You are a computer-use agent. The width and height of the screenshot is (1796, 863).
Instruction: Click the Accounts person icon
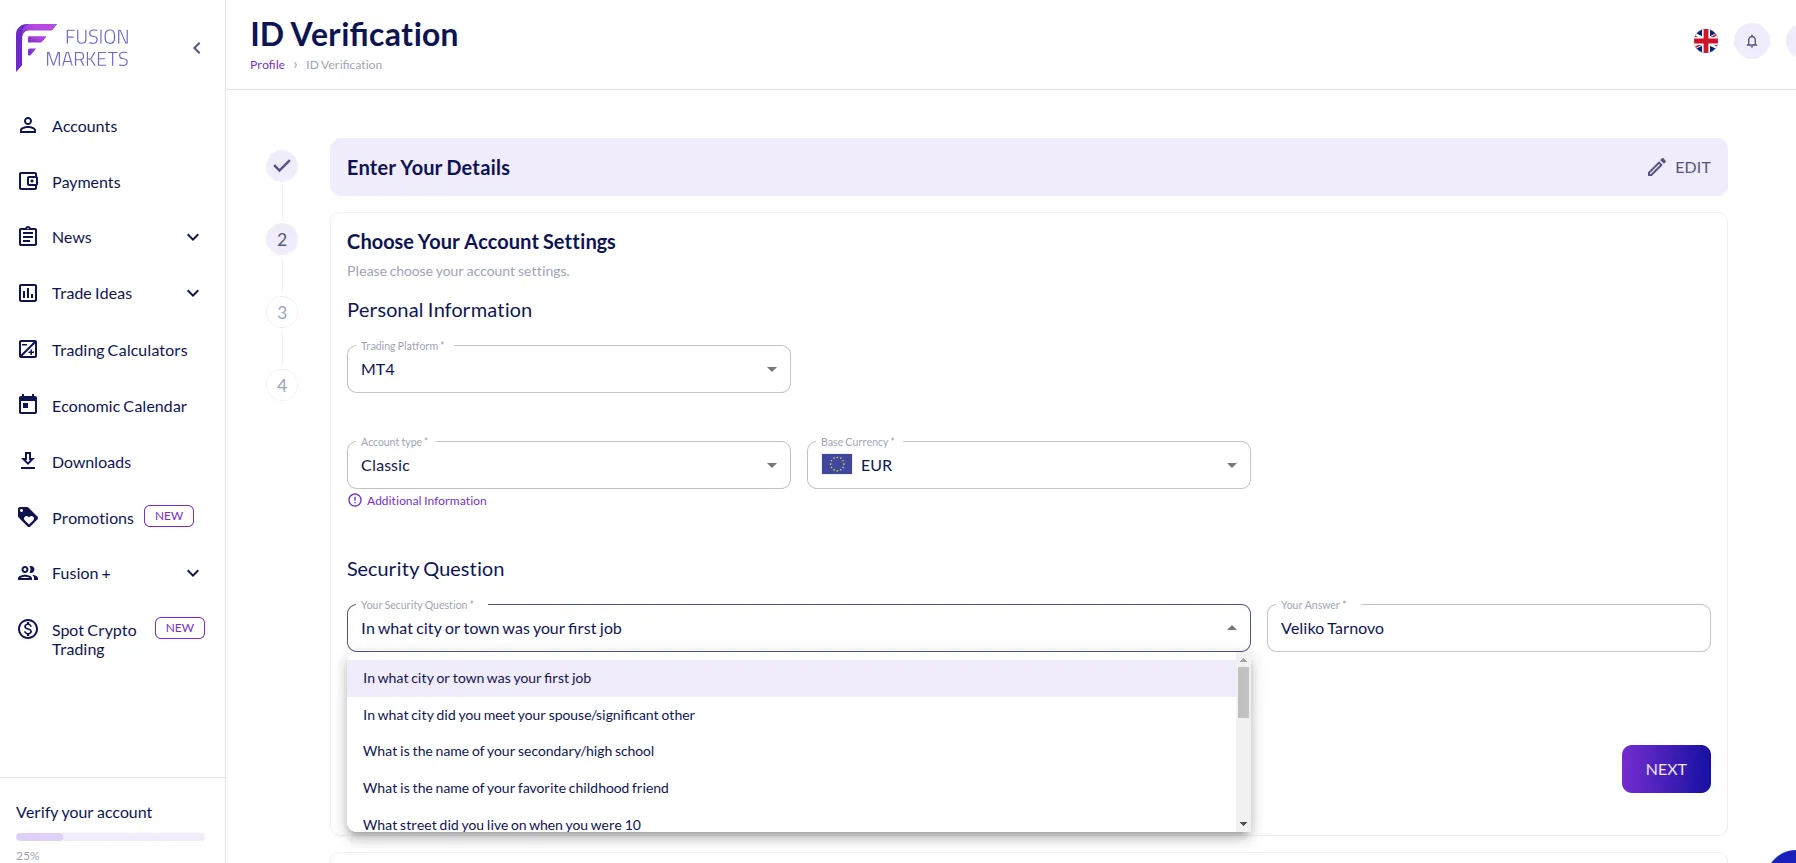click(x=28, y=125)
